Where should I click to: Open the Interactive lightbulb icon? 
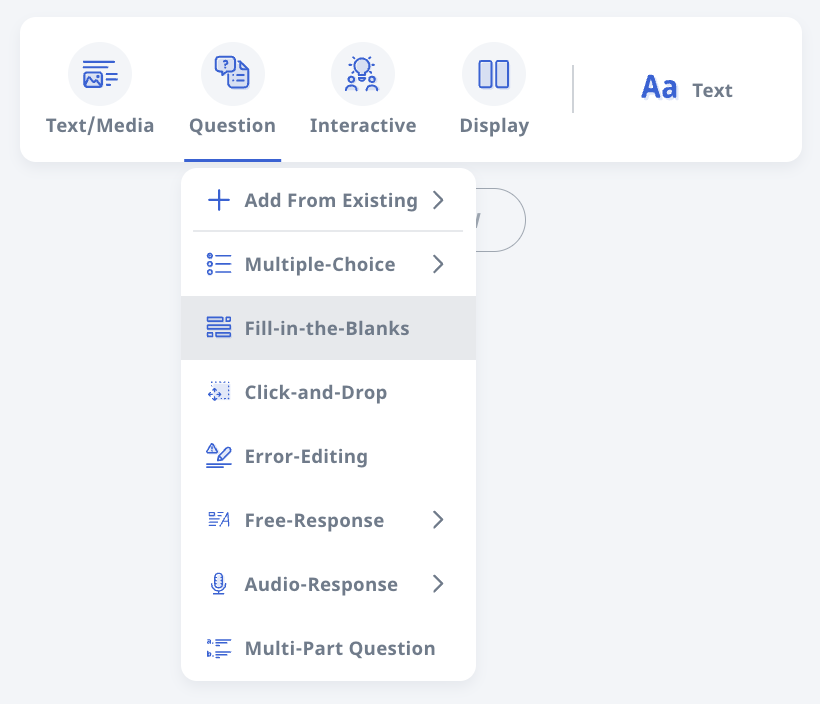pyautogui.click(x=363, y=74)
